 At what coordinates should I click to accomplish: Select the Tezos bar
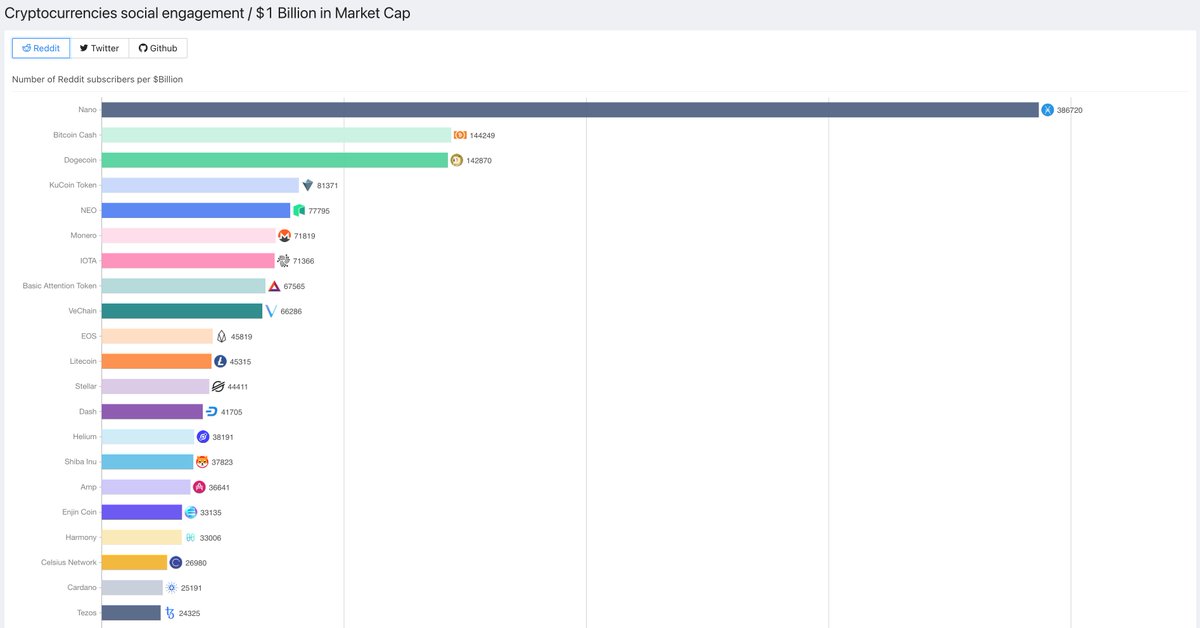click(131, 613)
